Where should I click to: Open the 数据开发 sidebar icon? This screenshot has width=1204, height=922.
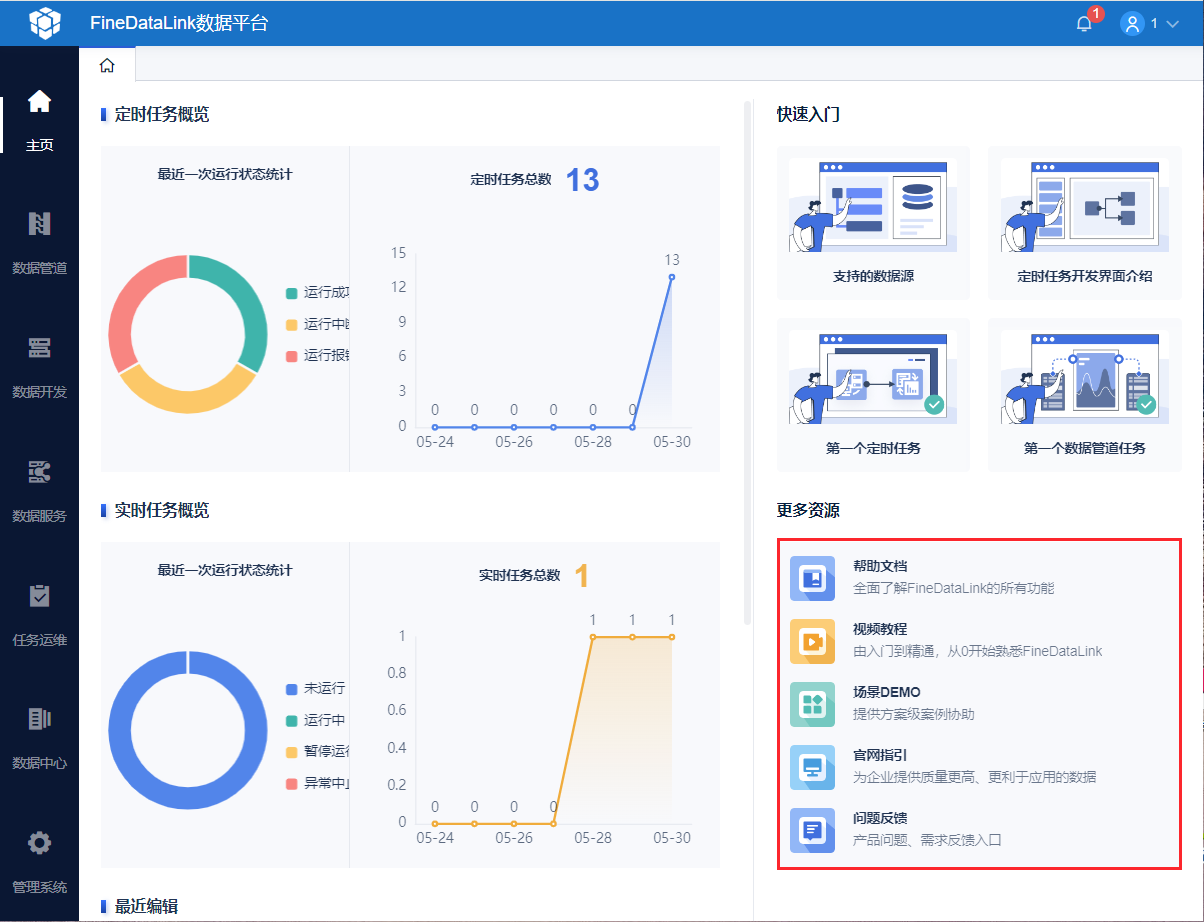tap(39, 348)
